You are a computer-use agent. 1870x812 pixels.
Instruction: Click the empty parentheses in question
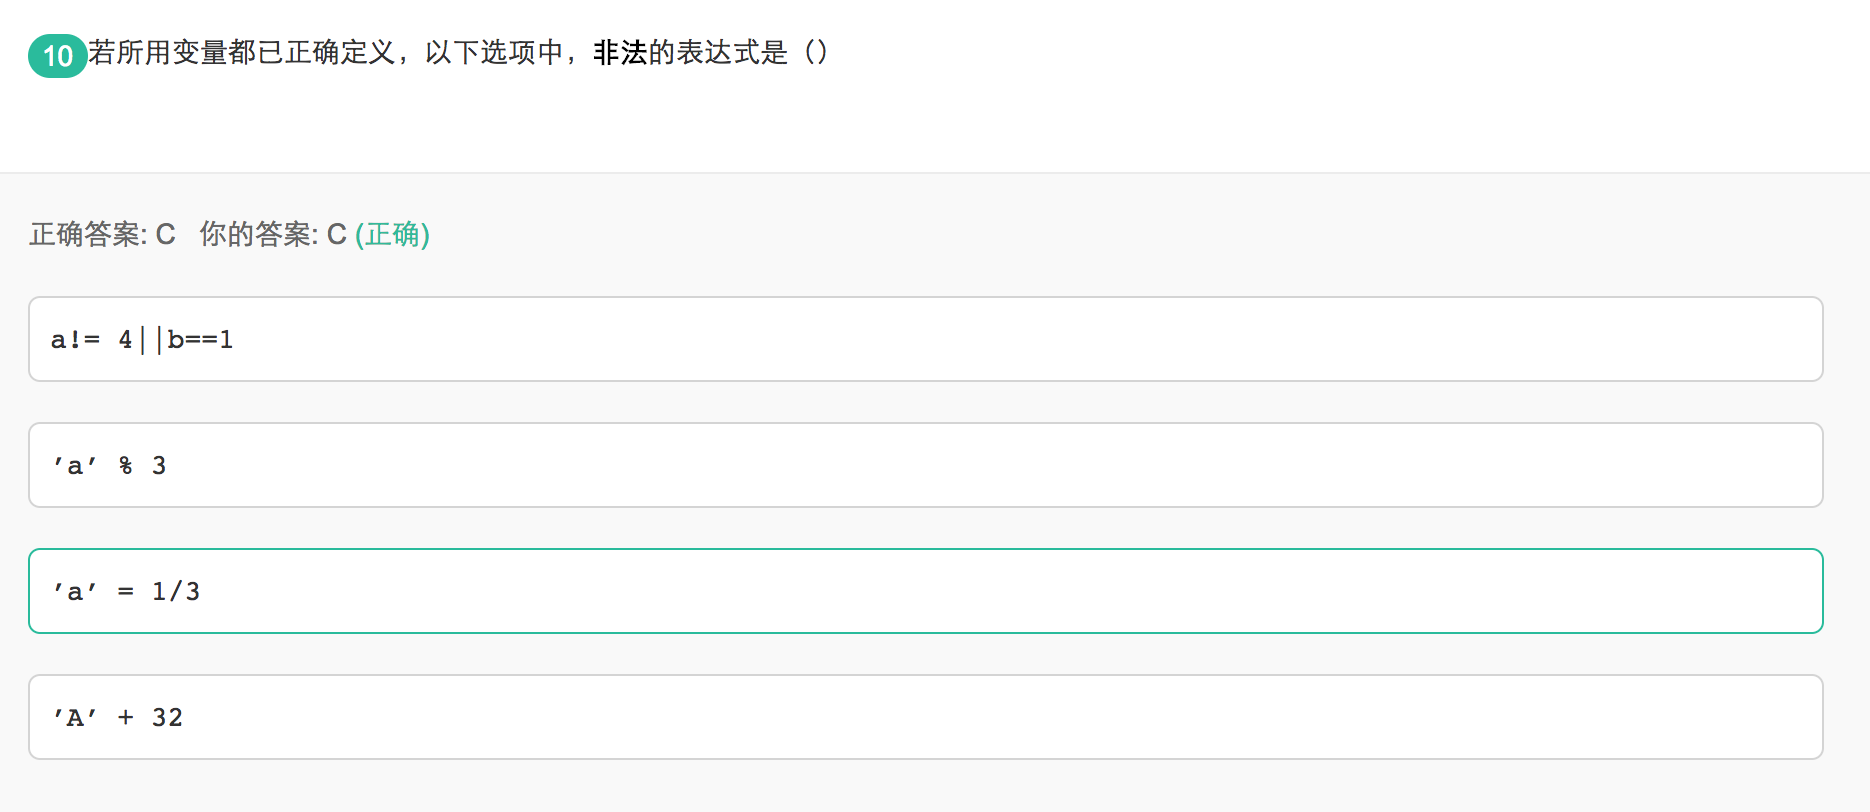816,52
